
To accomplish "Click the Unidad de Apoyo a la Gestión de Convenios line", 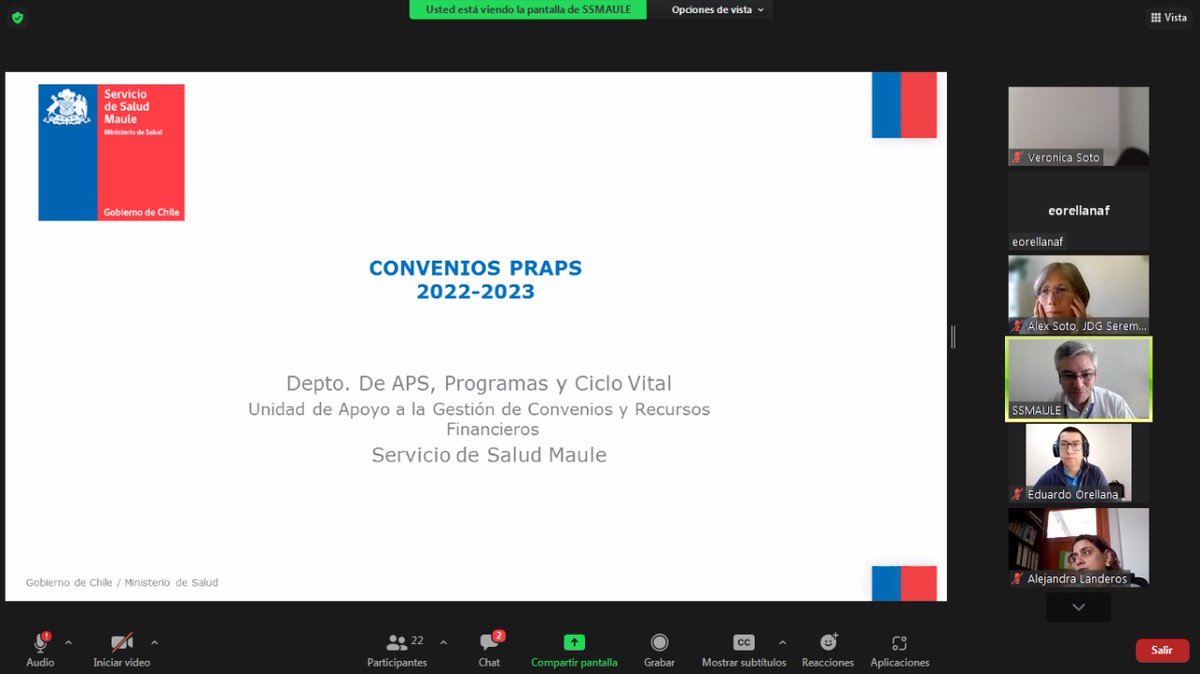I will [479, 419].
